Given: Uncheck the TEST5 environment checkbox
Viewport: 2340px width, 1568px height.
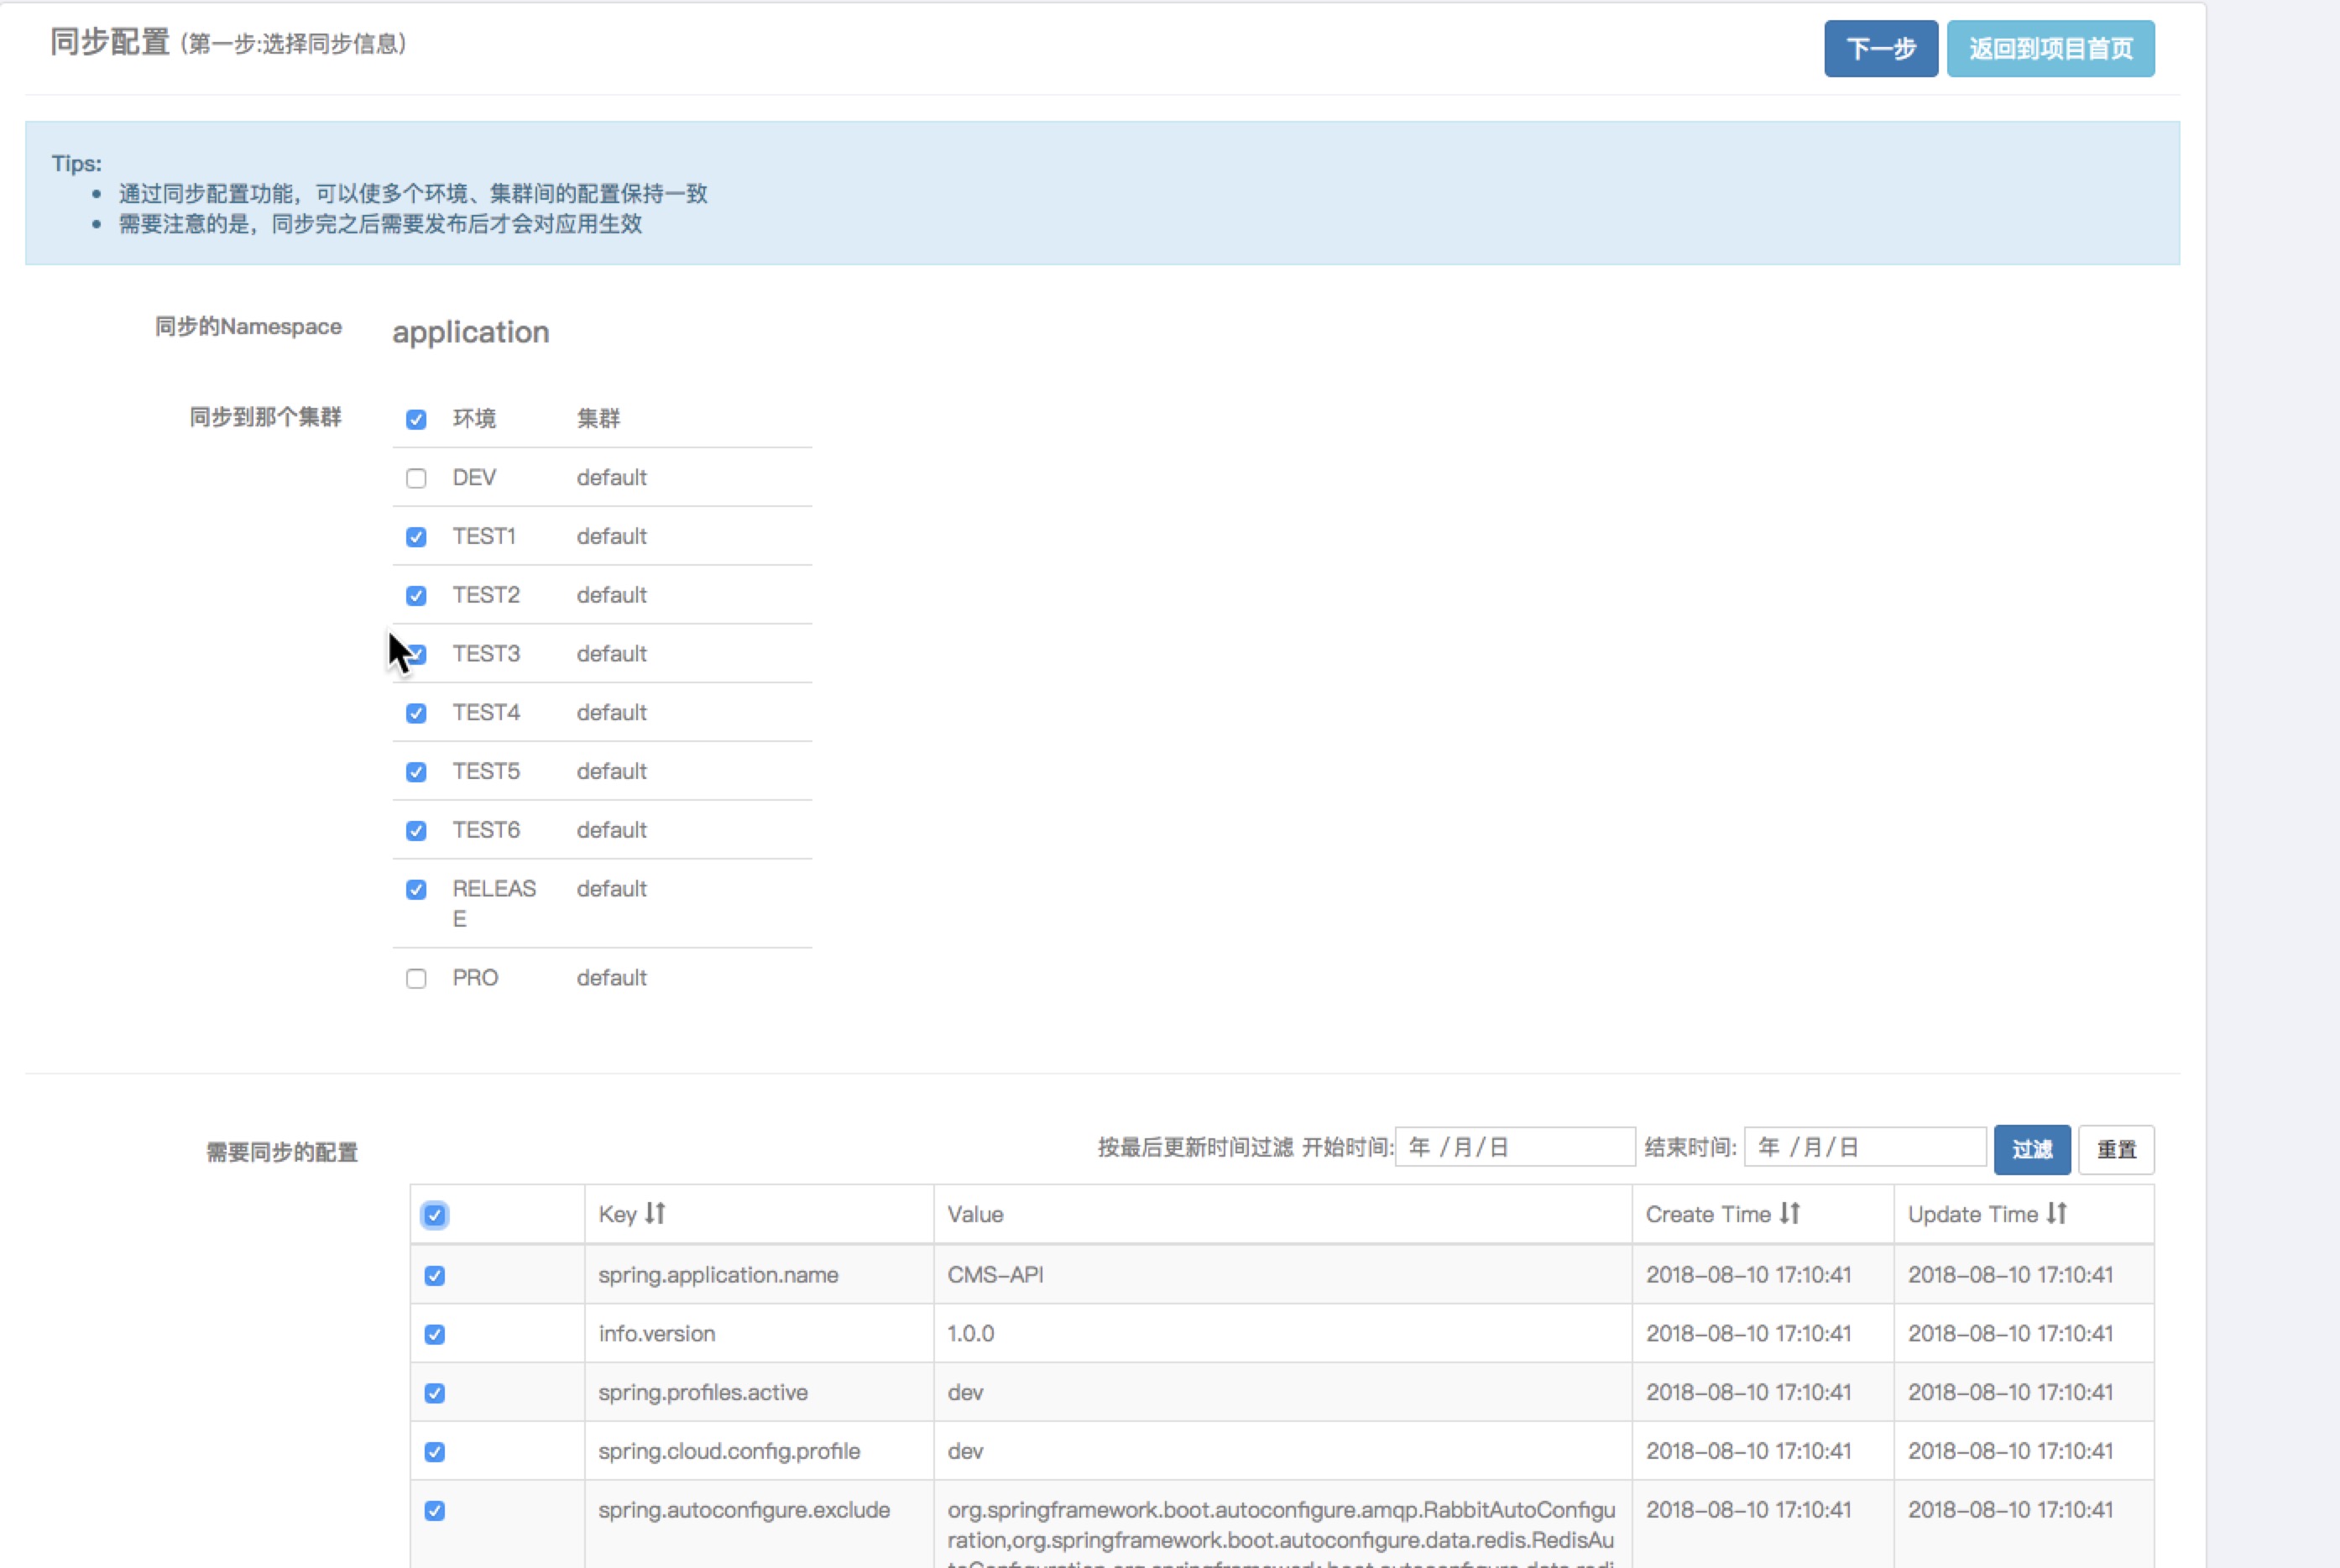Looking at the screenshot, I should coord(416,772).
